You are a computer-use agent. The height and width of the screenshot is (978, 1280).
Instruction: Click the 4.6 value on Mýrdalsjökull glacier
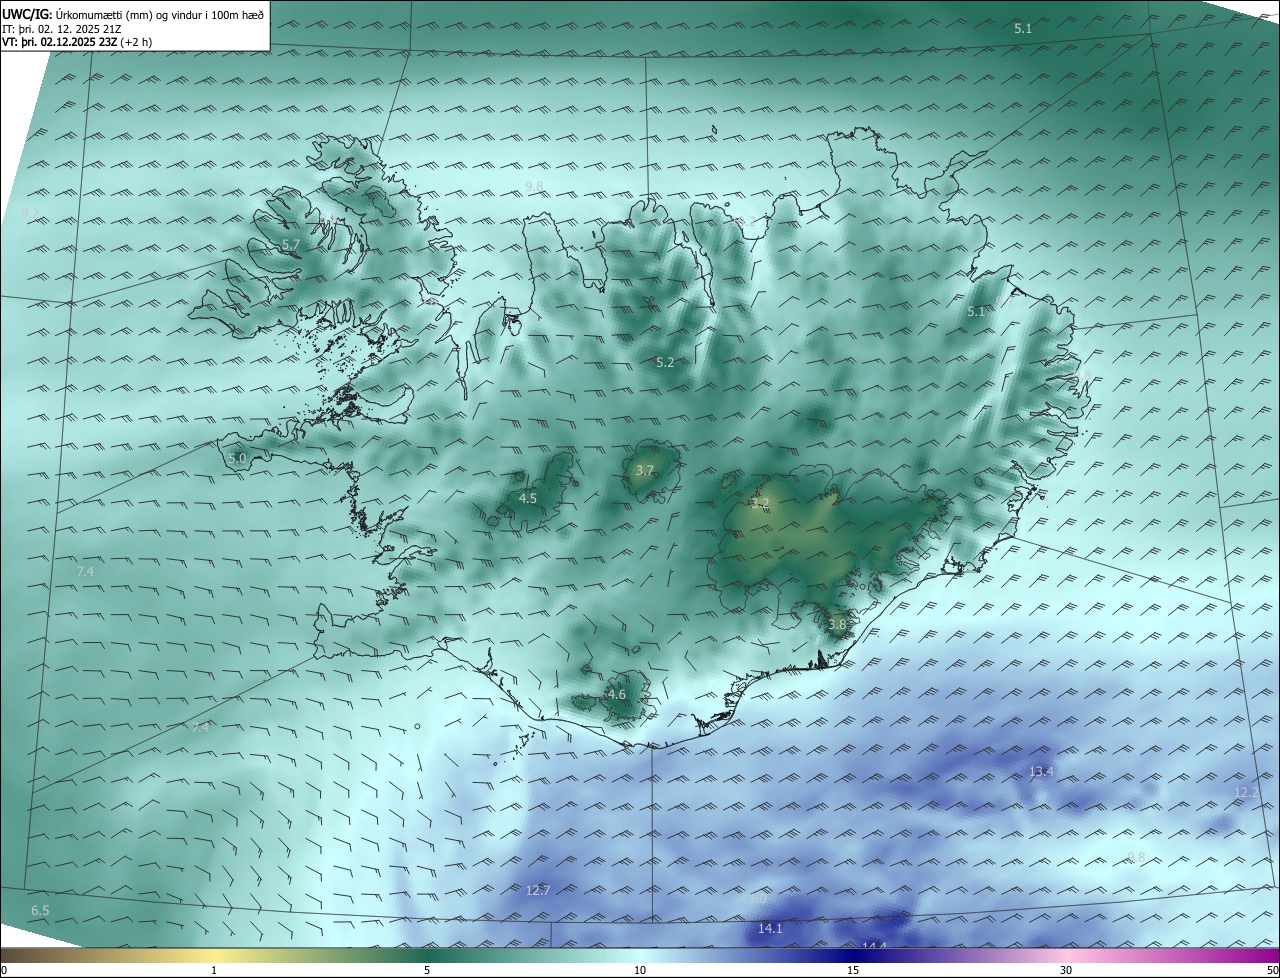(x=617, y=694)
